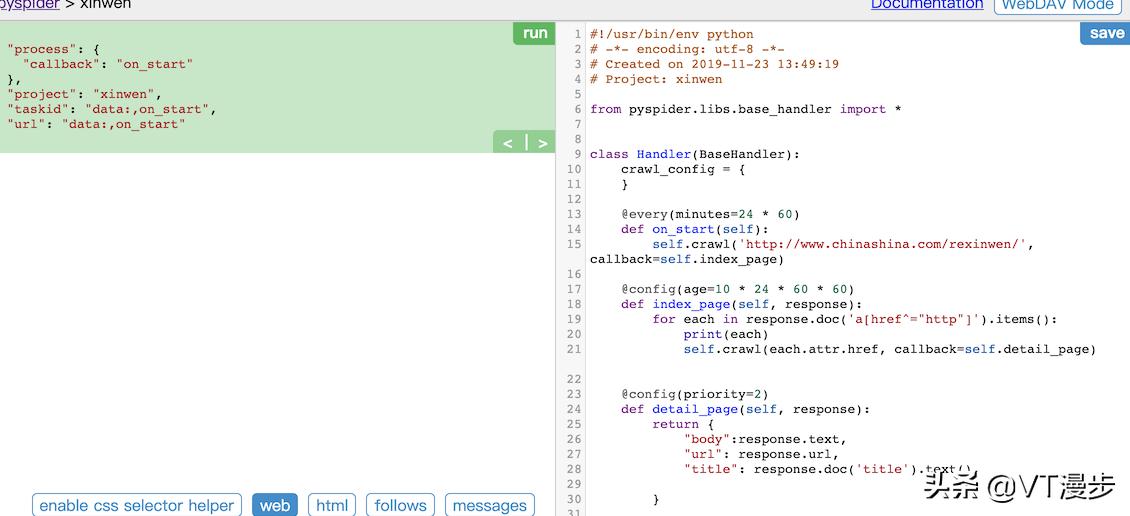The width and height of the screenshot is (1130, 516).
Task: Click the xinwen project name
Action: [x=105, y=5]
